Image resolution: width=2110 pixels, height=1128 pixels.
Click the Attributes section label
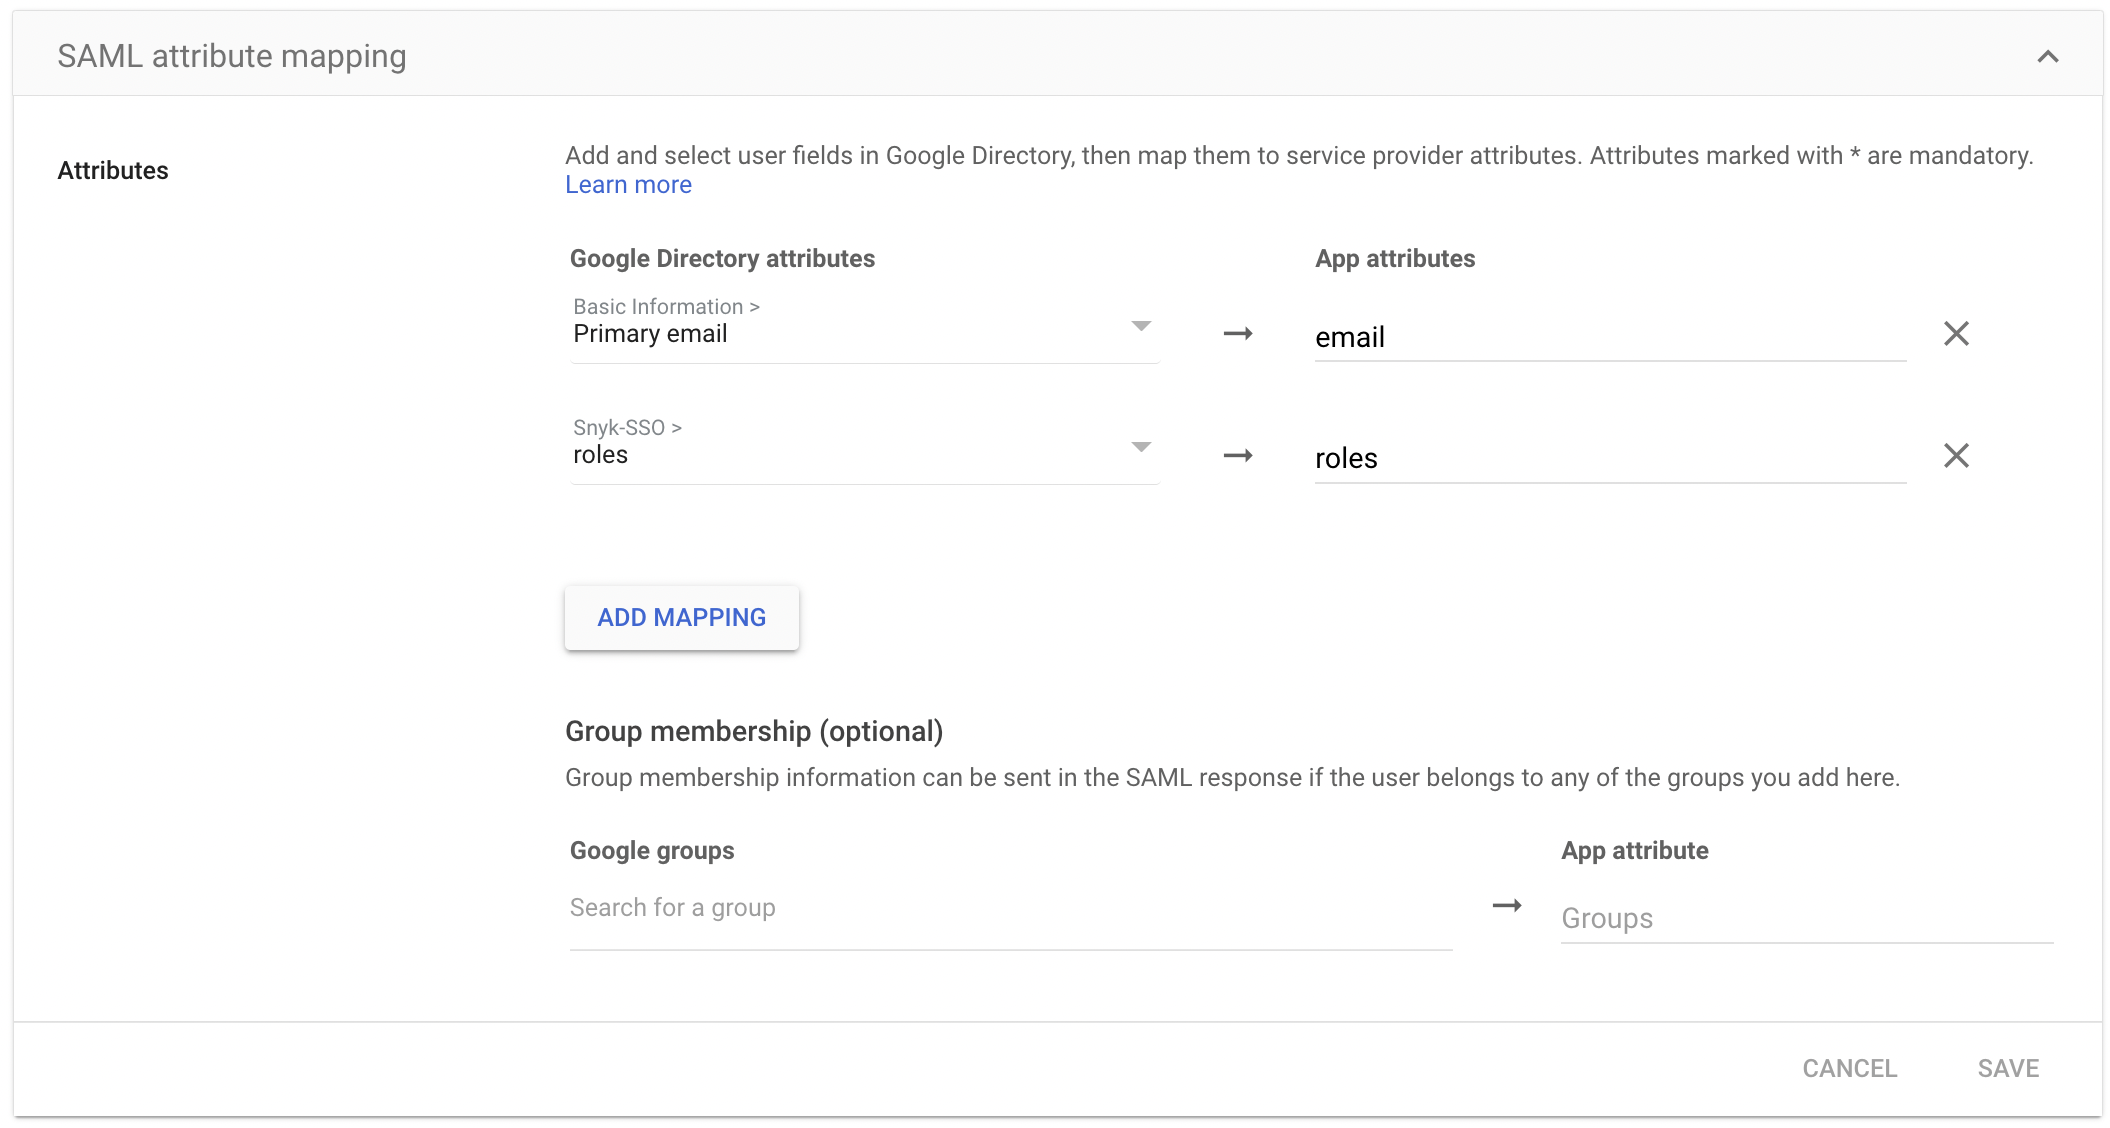pos(113,170)
